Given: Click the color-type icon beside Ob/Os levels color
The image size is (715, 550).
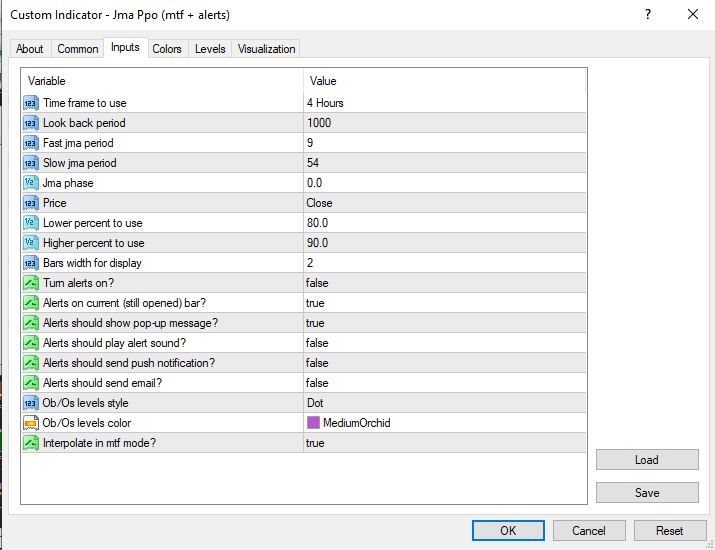Looking at the screenshot, I should 31,423.
